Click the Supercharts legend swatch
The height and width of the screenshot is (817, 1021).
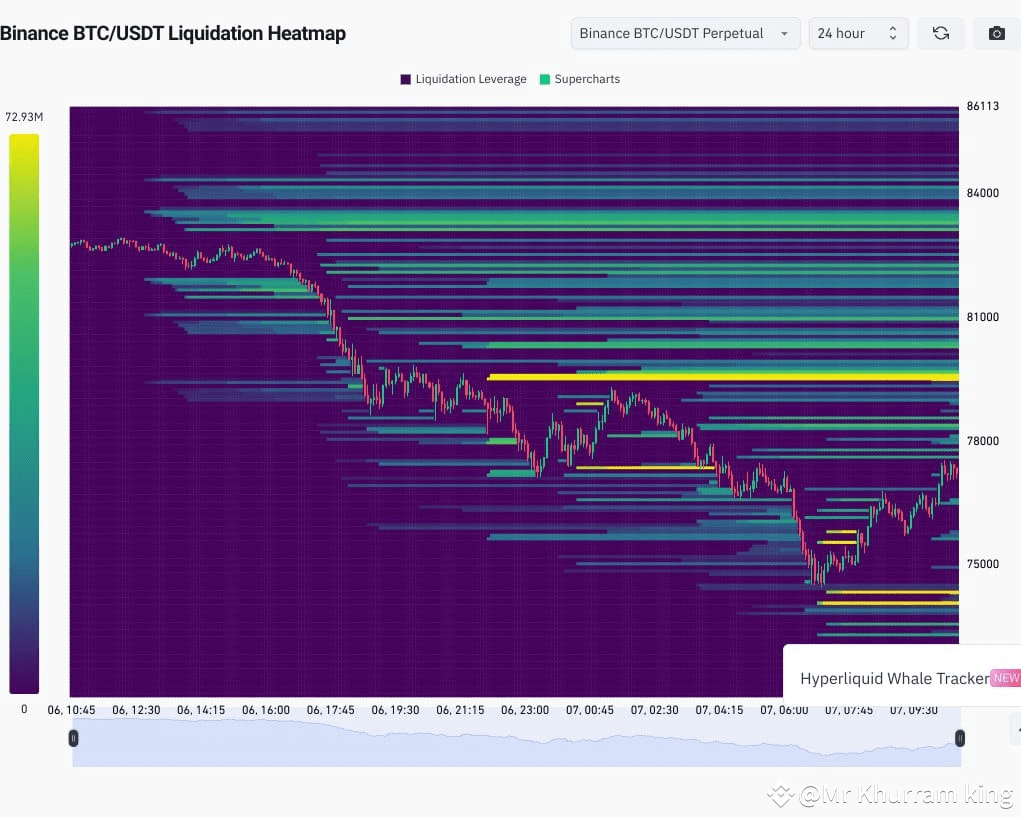[544, 79]
